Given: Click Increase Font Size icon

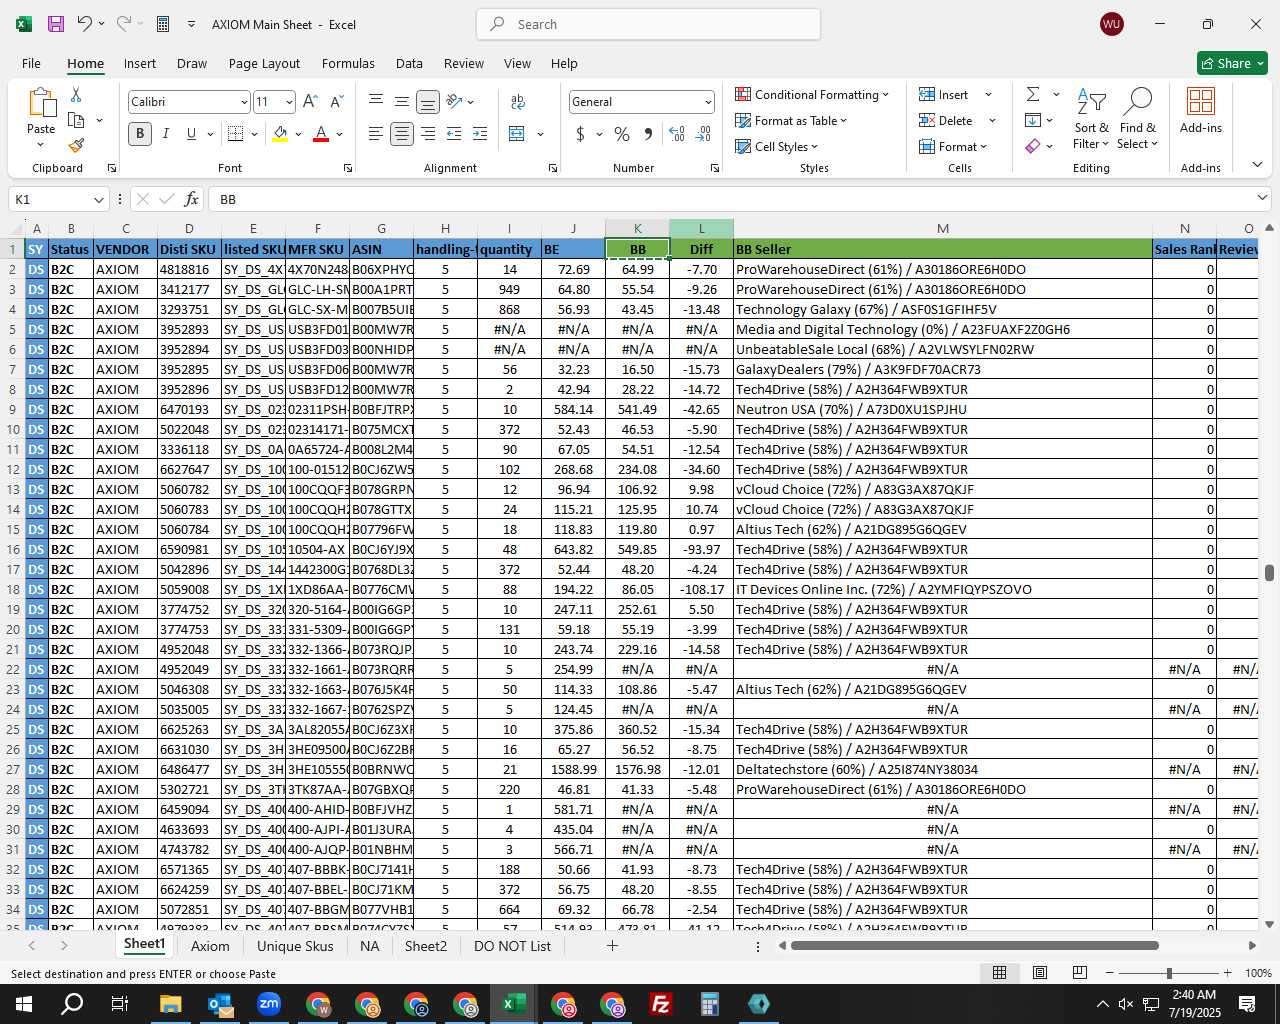Looking at the screenshot, I should pos(310,102).
